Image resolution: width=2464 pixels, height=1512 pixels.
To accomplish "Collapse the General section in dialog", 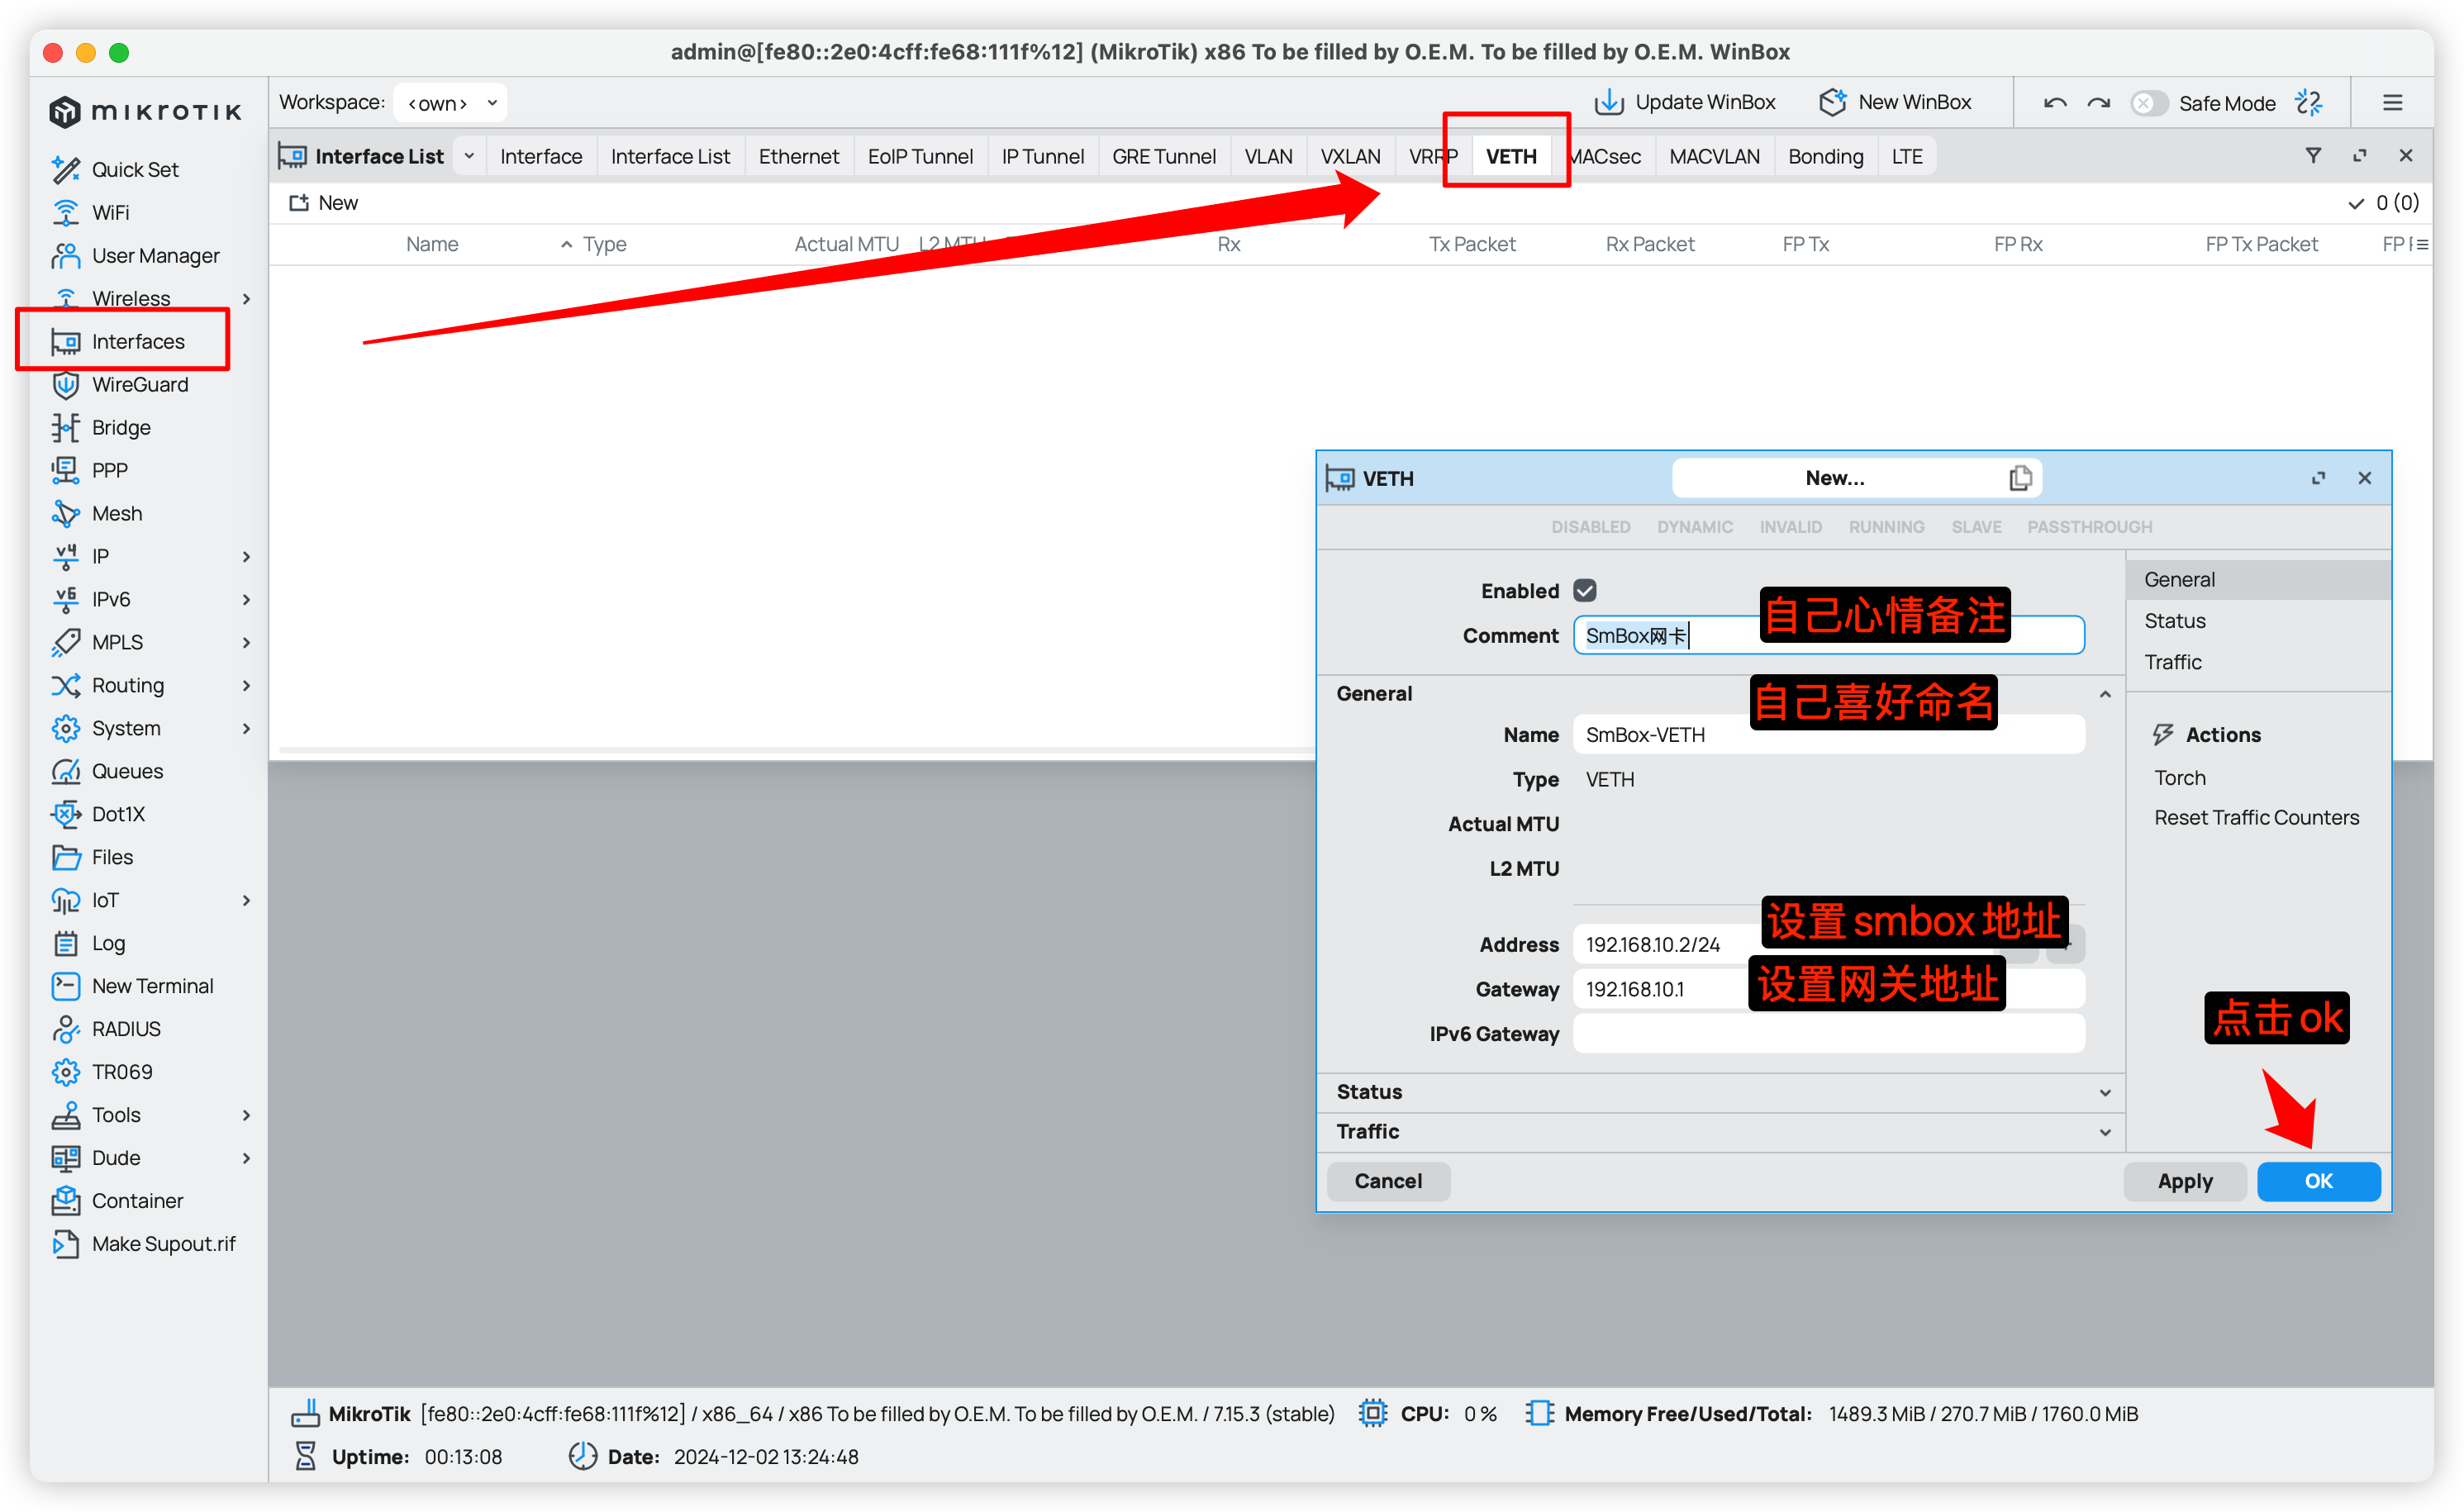I will (2105, 694).
